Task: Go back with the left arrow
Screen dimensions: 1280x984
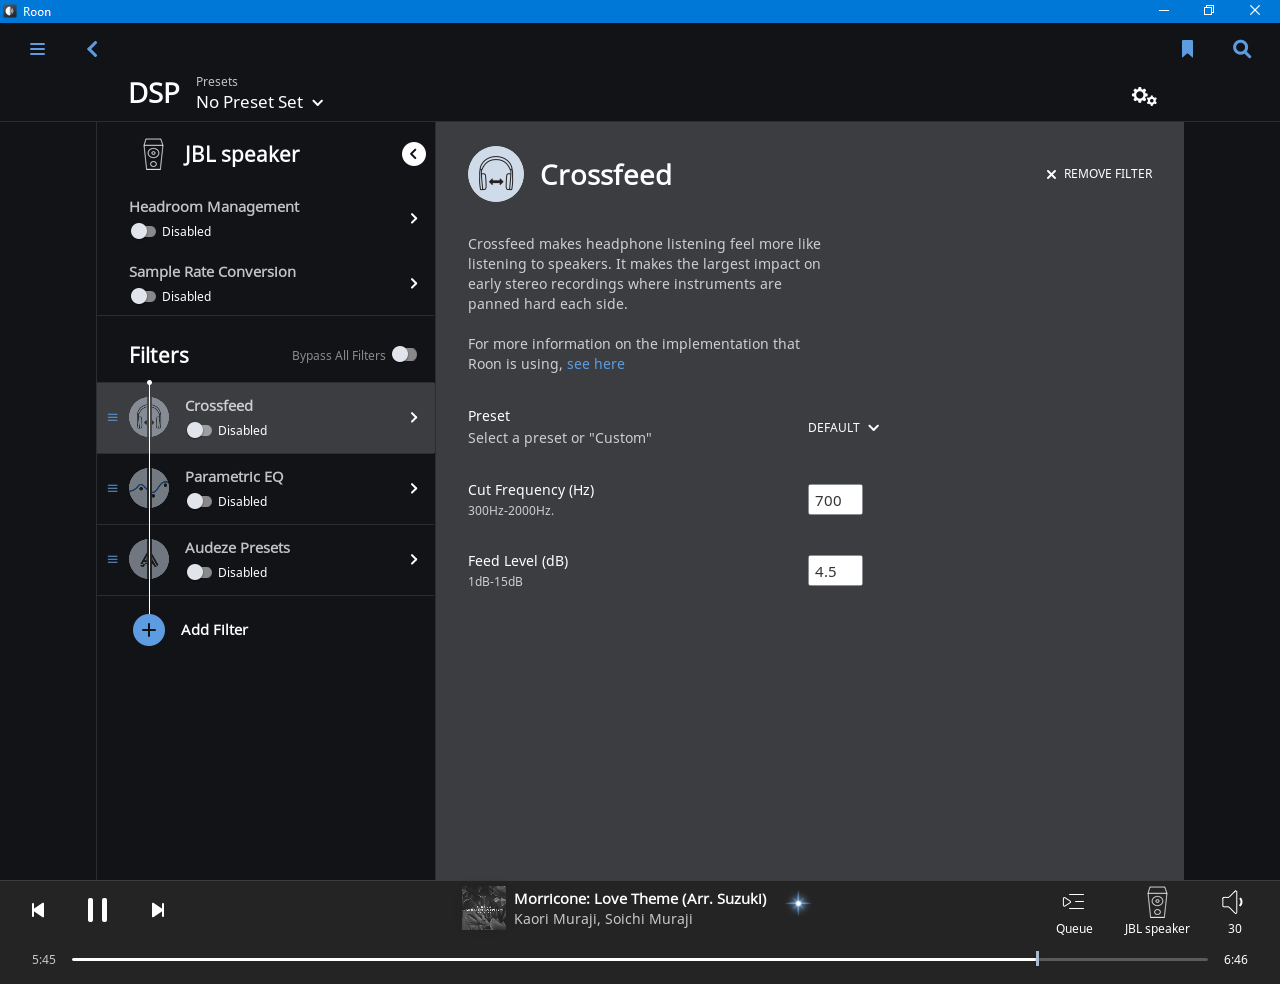Action: coord(92,49)
